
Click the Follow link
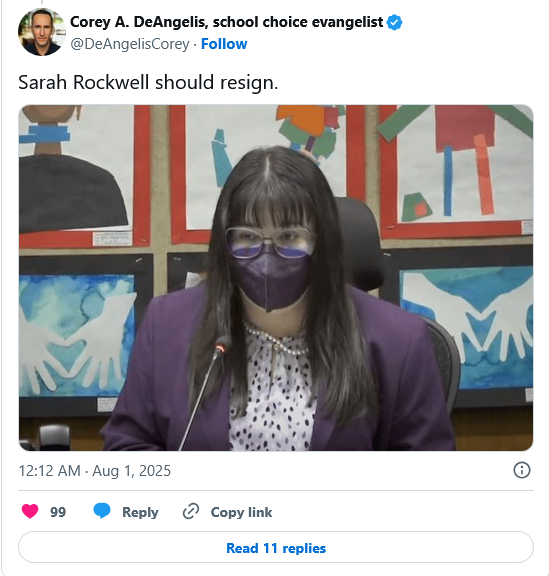tap(224, 44)
